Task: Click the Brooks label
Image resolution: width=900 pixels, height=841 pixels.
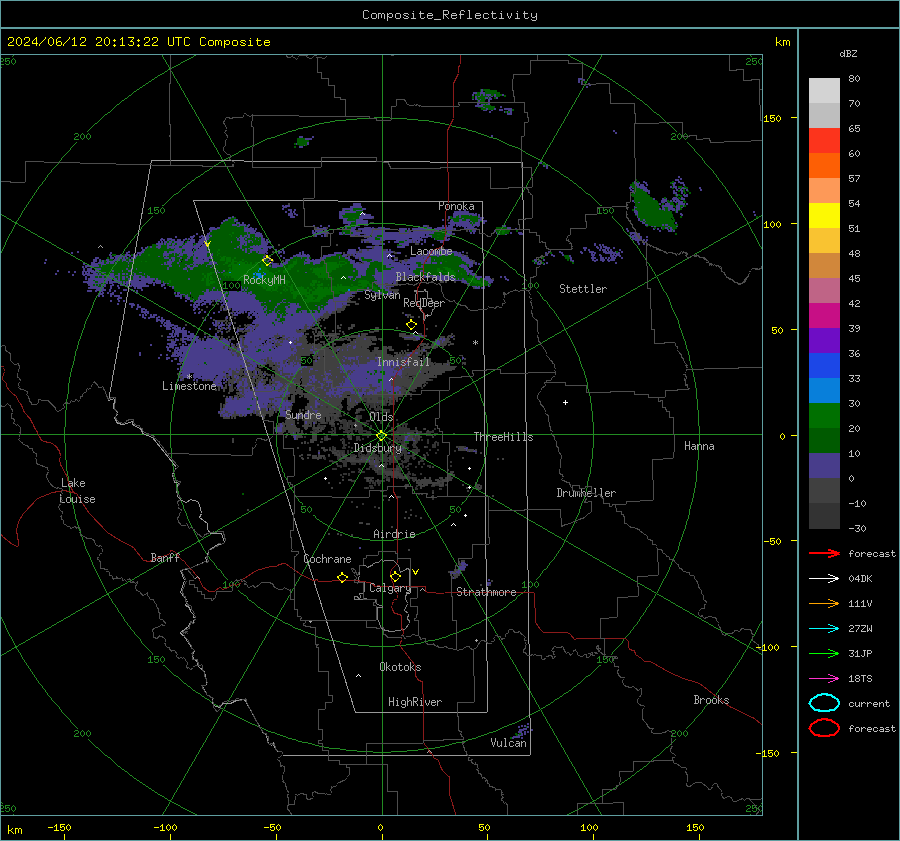Action: click(x=711, y=700)
